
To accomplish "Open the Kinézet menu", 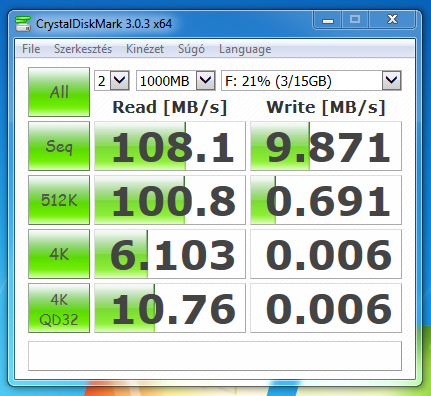I will [145, 49].
